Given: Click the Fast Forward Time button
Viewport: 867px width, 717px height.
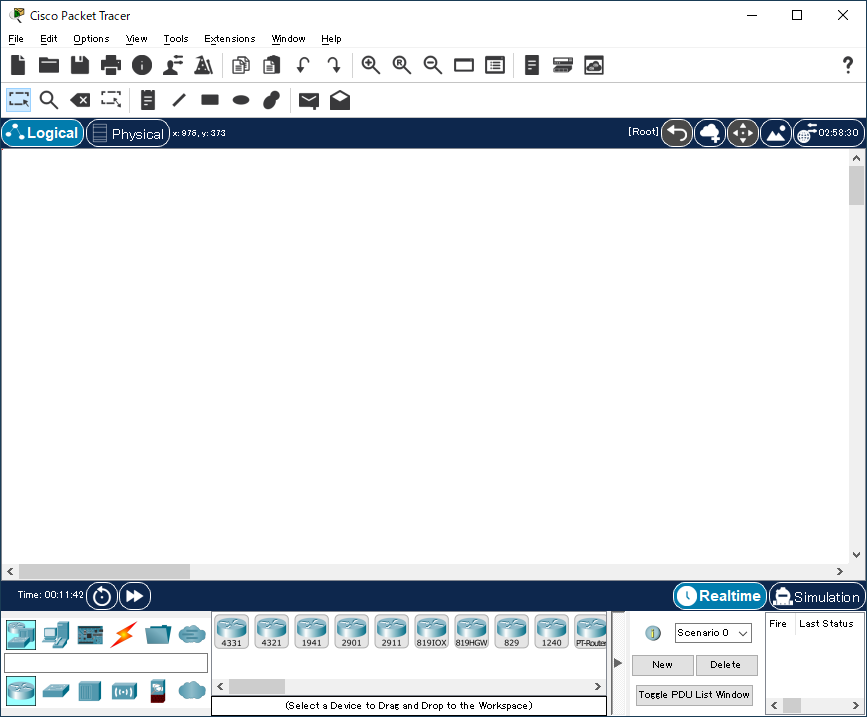Looking at the screenshot, I should tap(135, 596).
